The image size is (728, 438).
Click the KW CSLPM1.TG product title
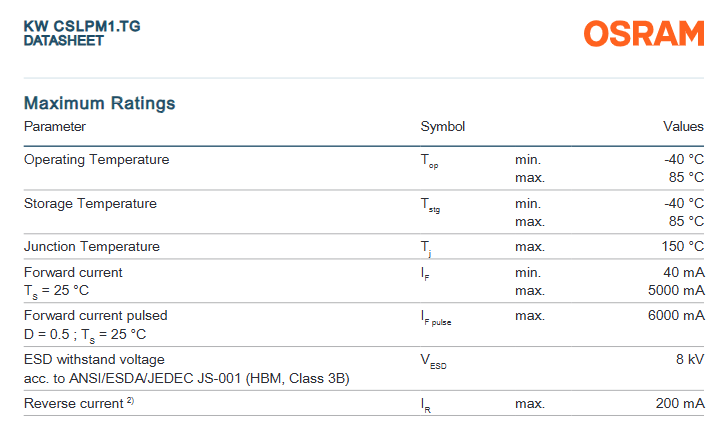pyautogui.click(x=81, y=25)
